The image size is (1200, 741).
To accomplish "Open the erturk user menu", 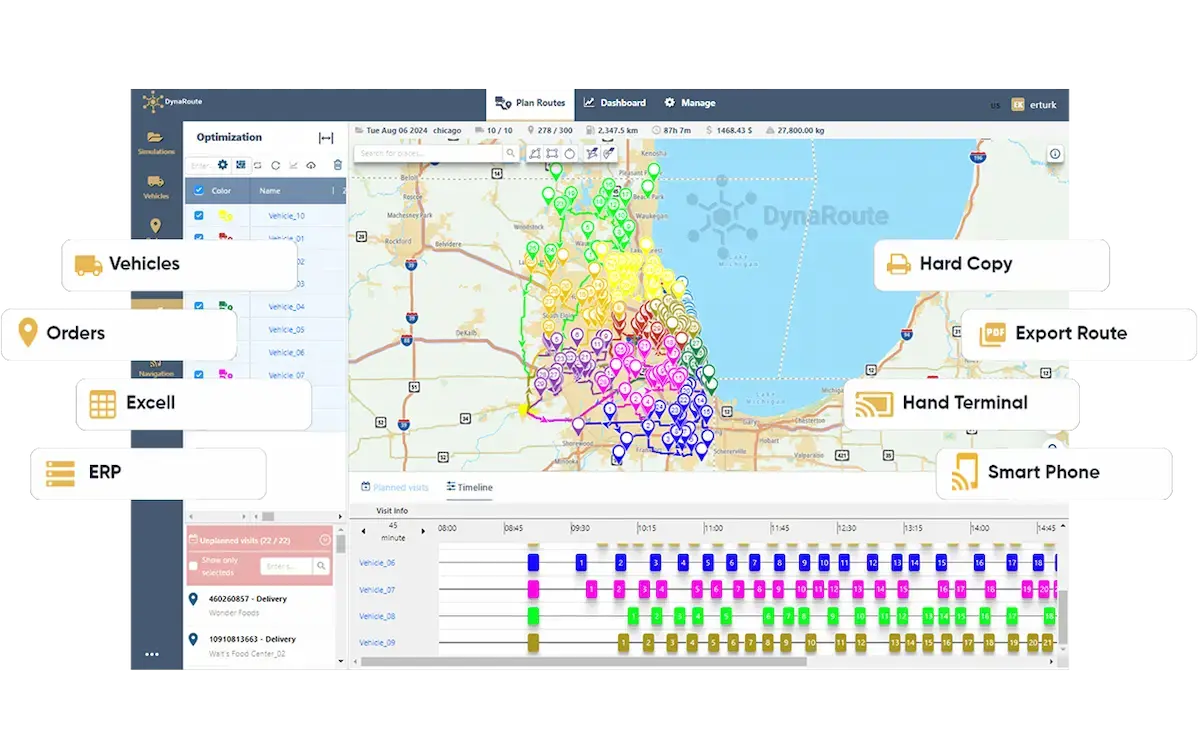I will pos(1042,104).
